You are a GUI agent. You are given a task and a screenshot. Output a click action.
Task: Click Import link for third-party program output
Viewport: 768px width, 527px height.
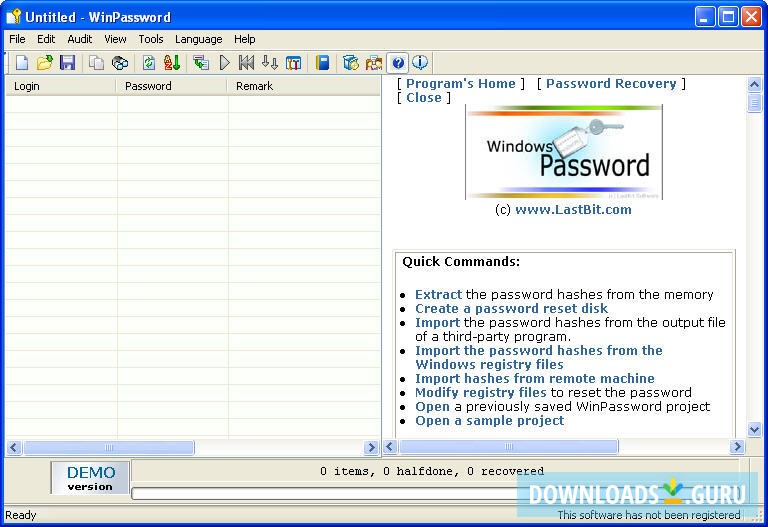coord(437,322)
